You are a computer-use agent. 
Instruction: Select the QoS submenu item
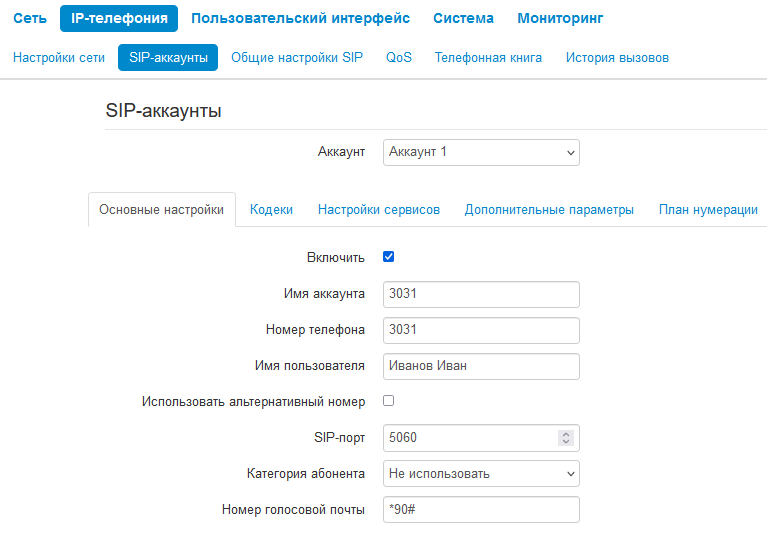pyautogui.click(x=399, y=58)
